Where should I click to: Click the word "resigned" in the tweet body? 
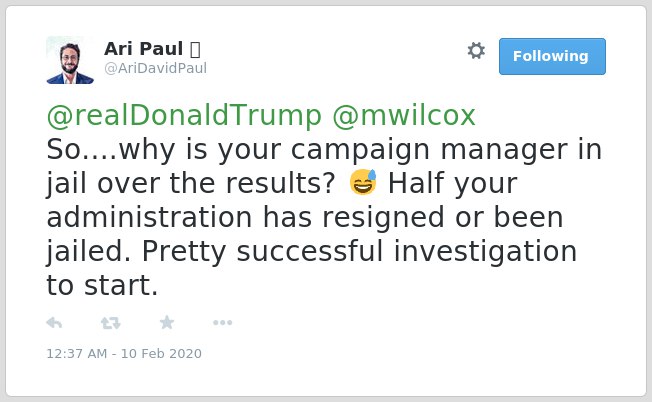click(383, 218)
